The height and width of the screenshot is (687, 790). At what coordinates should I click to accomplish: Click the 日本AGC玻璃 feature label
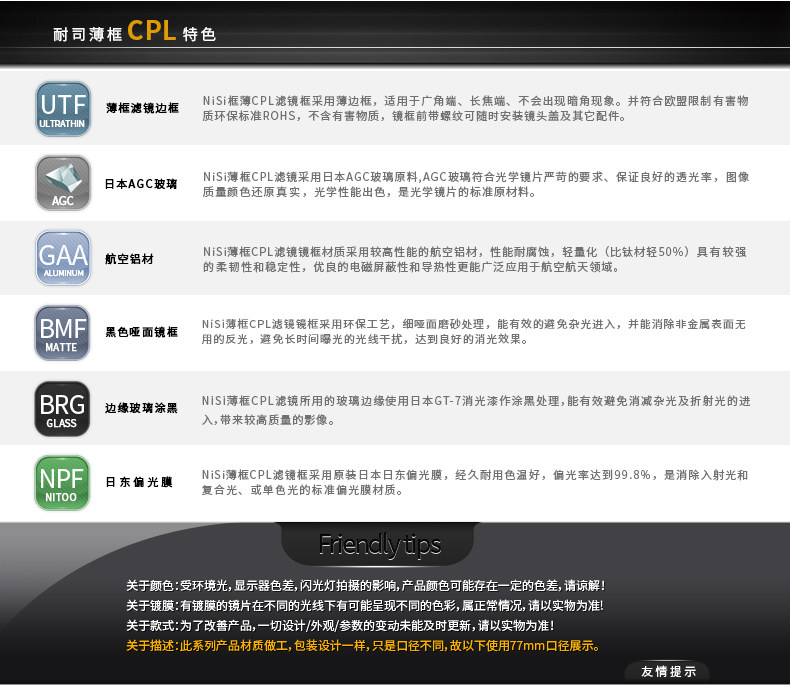coord(141,184)
